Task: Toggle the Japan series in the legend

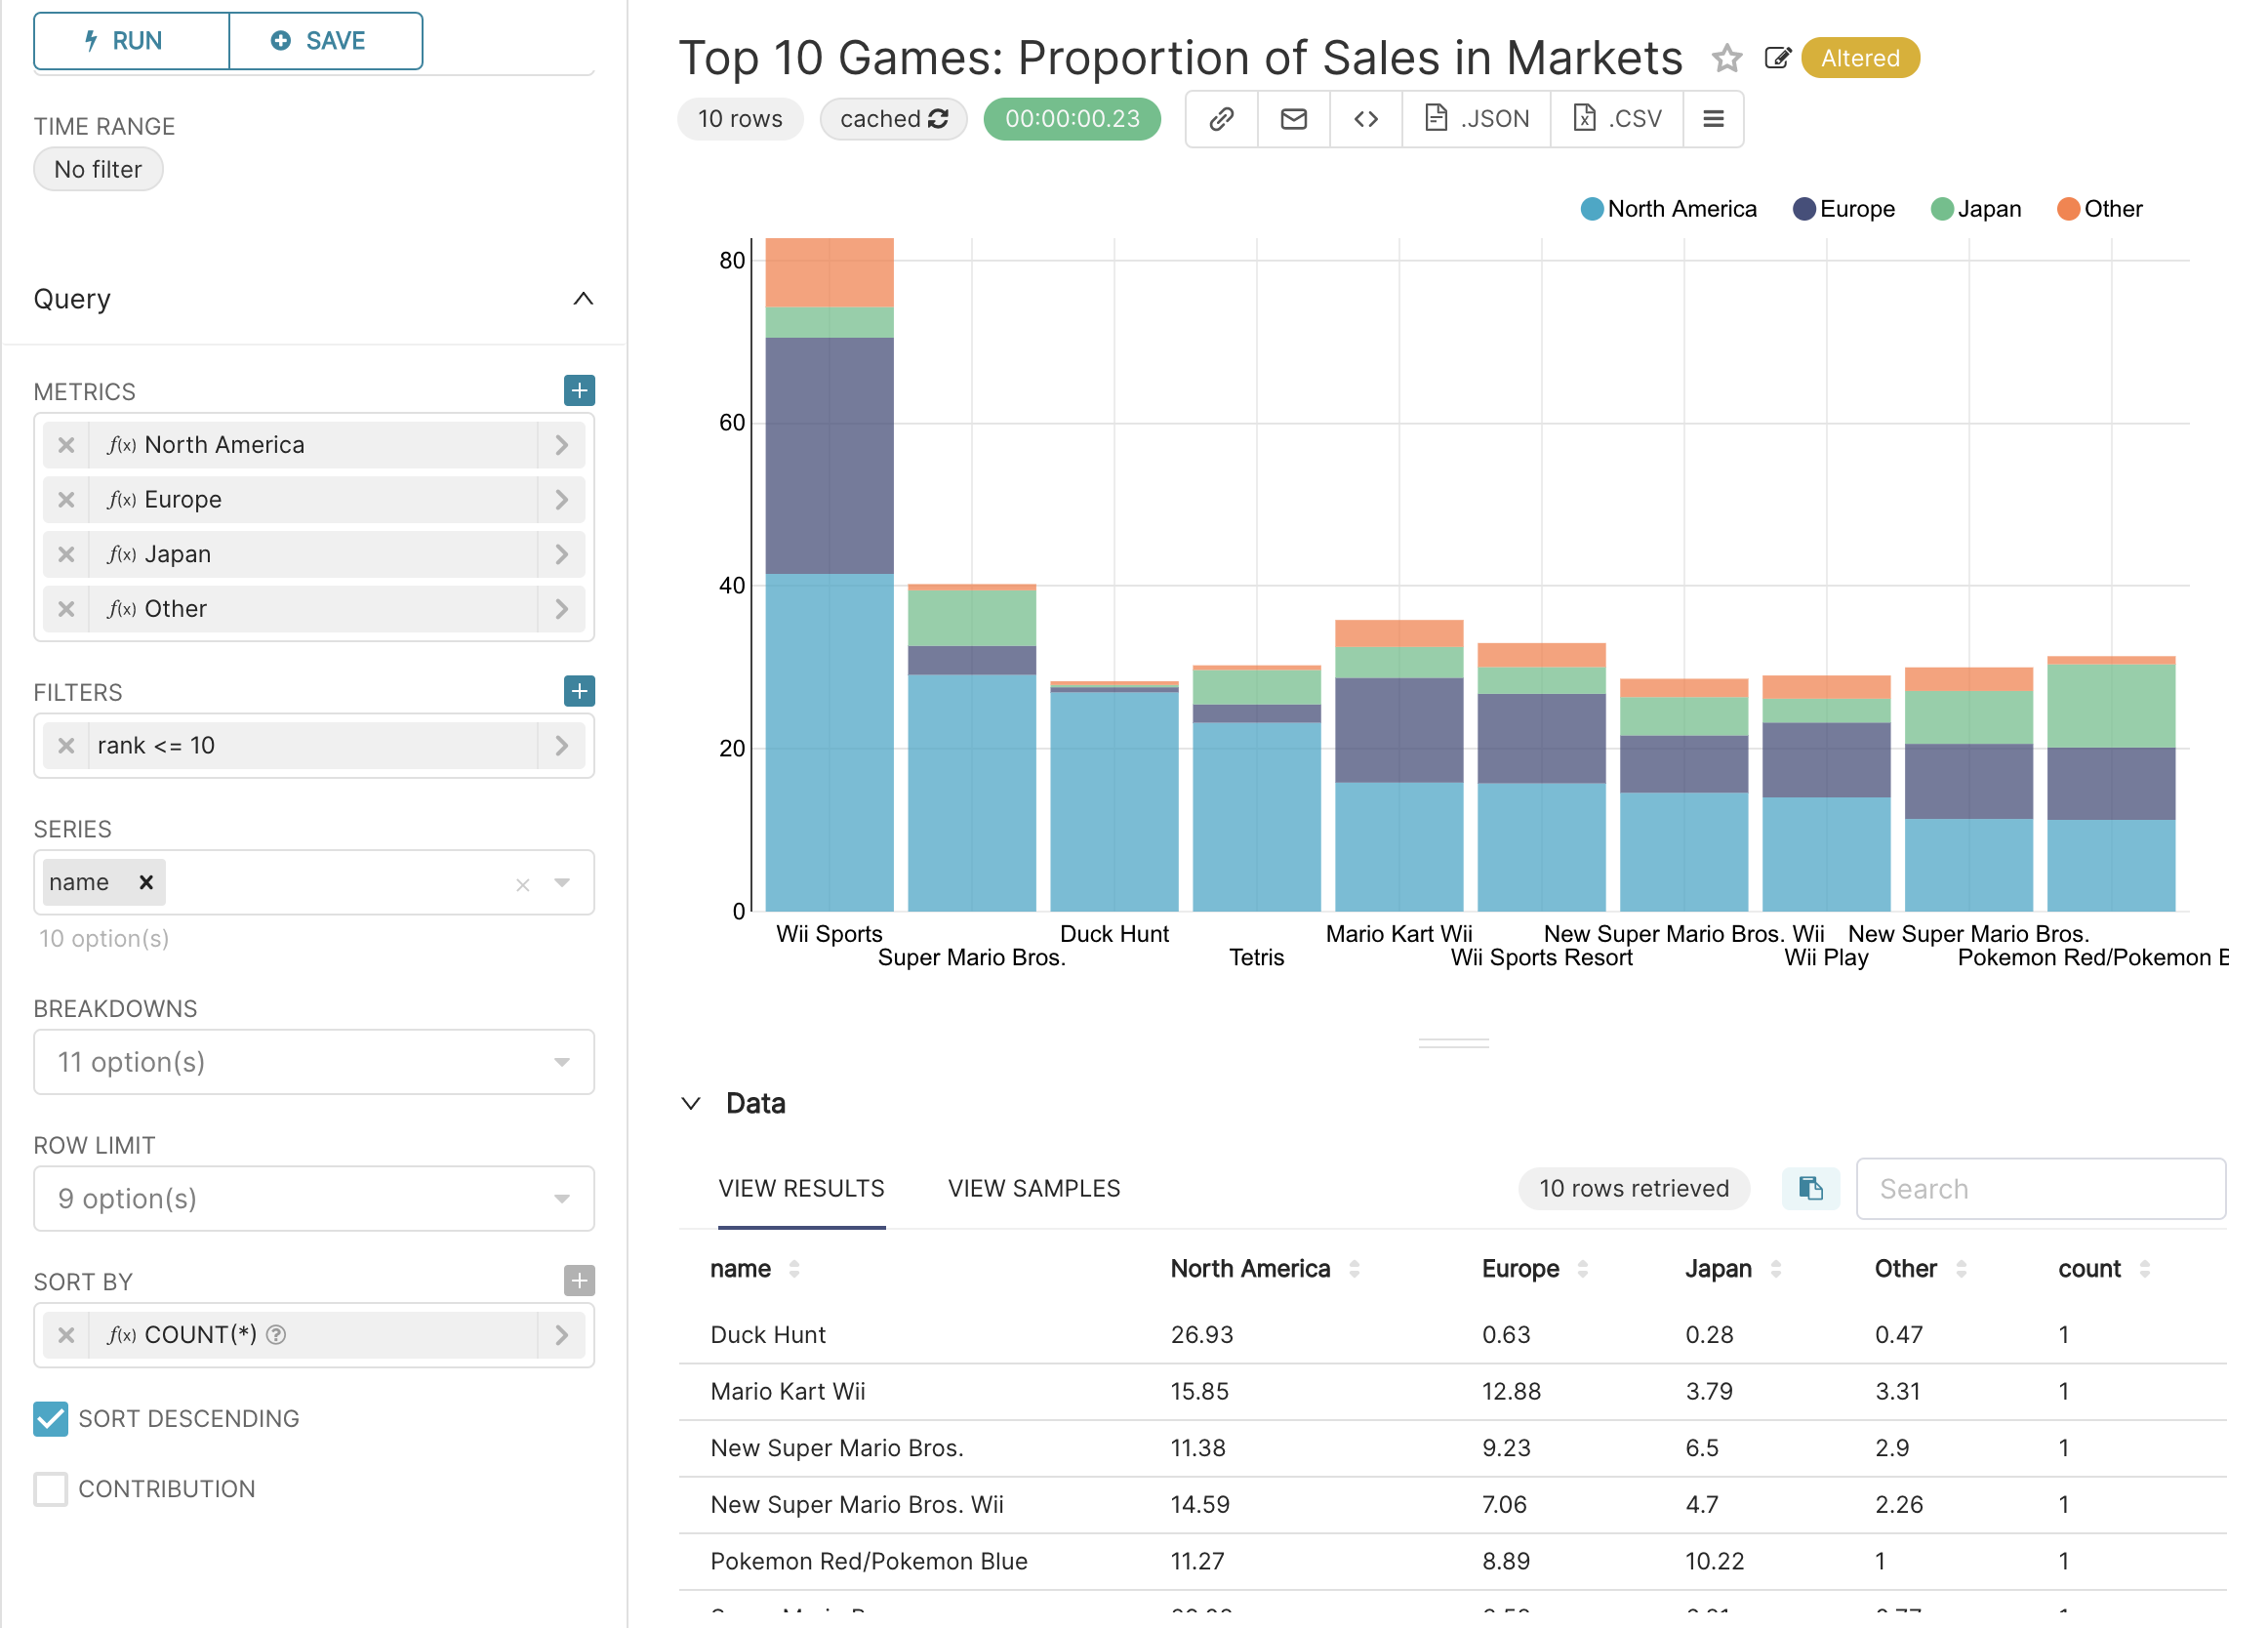Action: (1976, 208)
